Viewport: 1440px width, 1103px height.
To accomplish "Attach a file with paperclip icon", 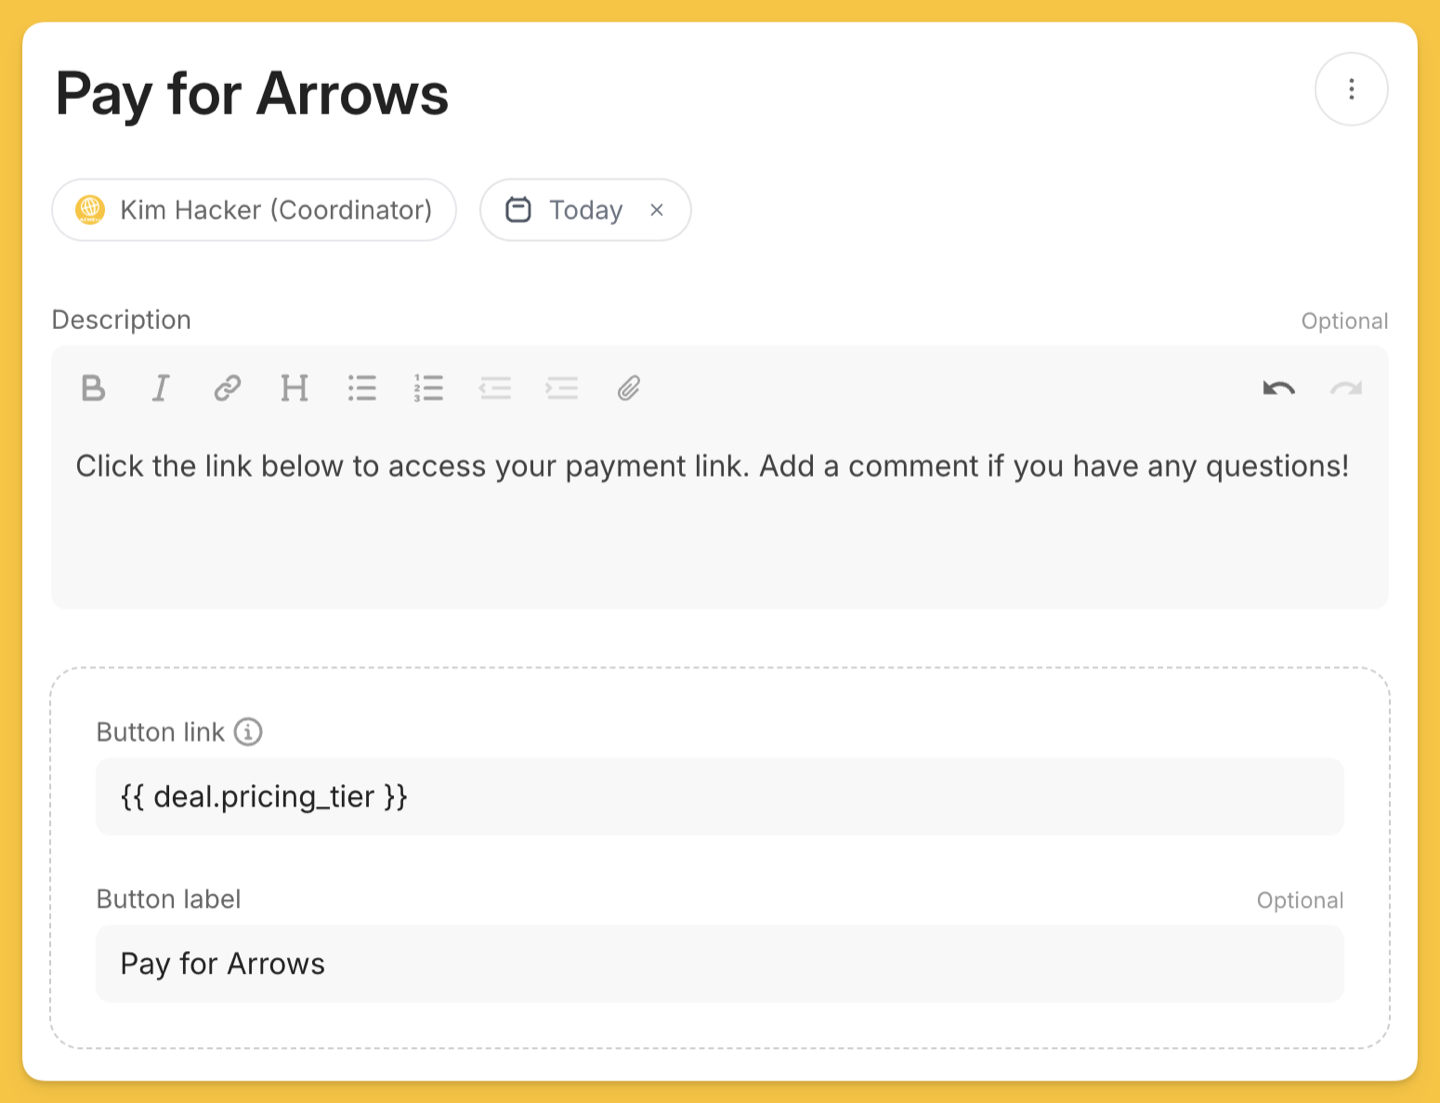I will pyautogui.click(x=628, y=388).
